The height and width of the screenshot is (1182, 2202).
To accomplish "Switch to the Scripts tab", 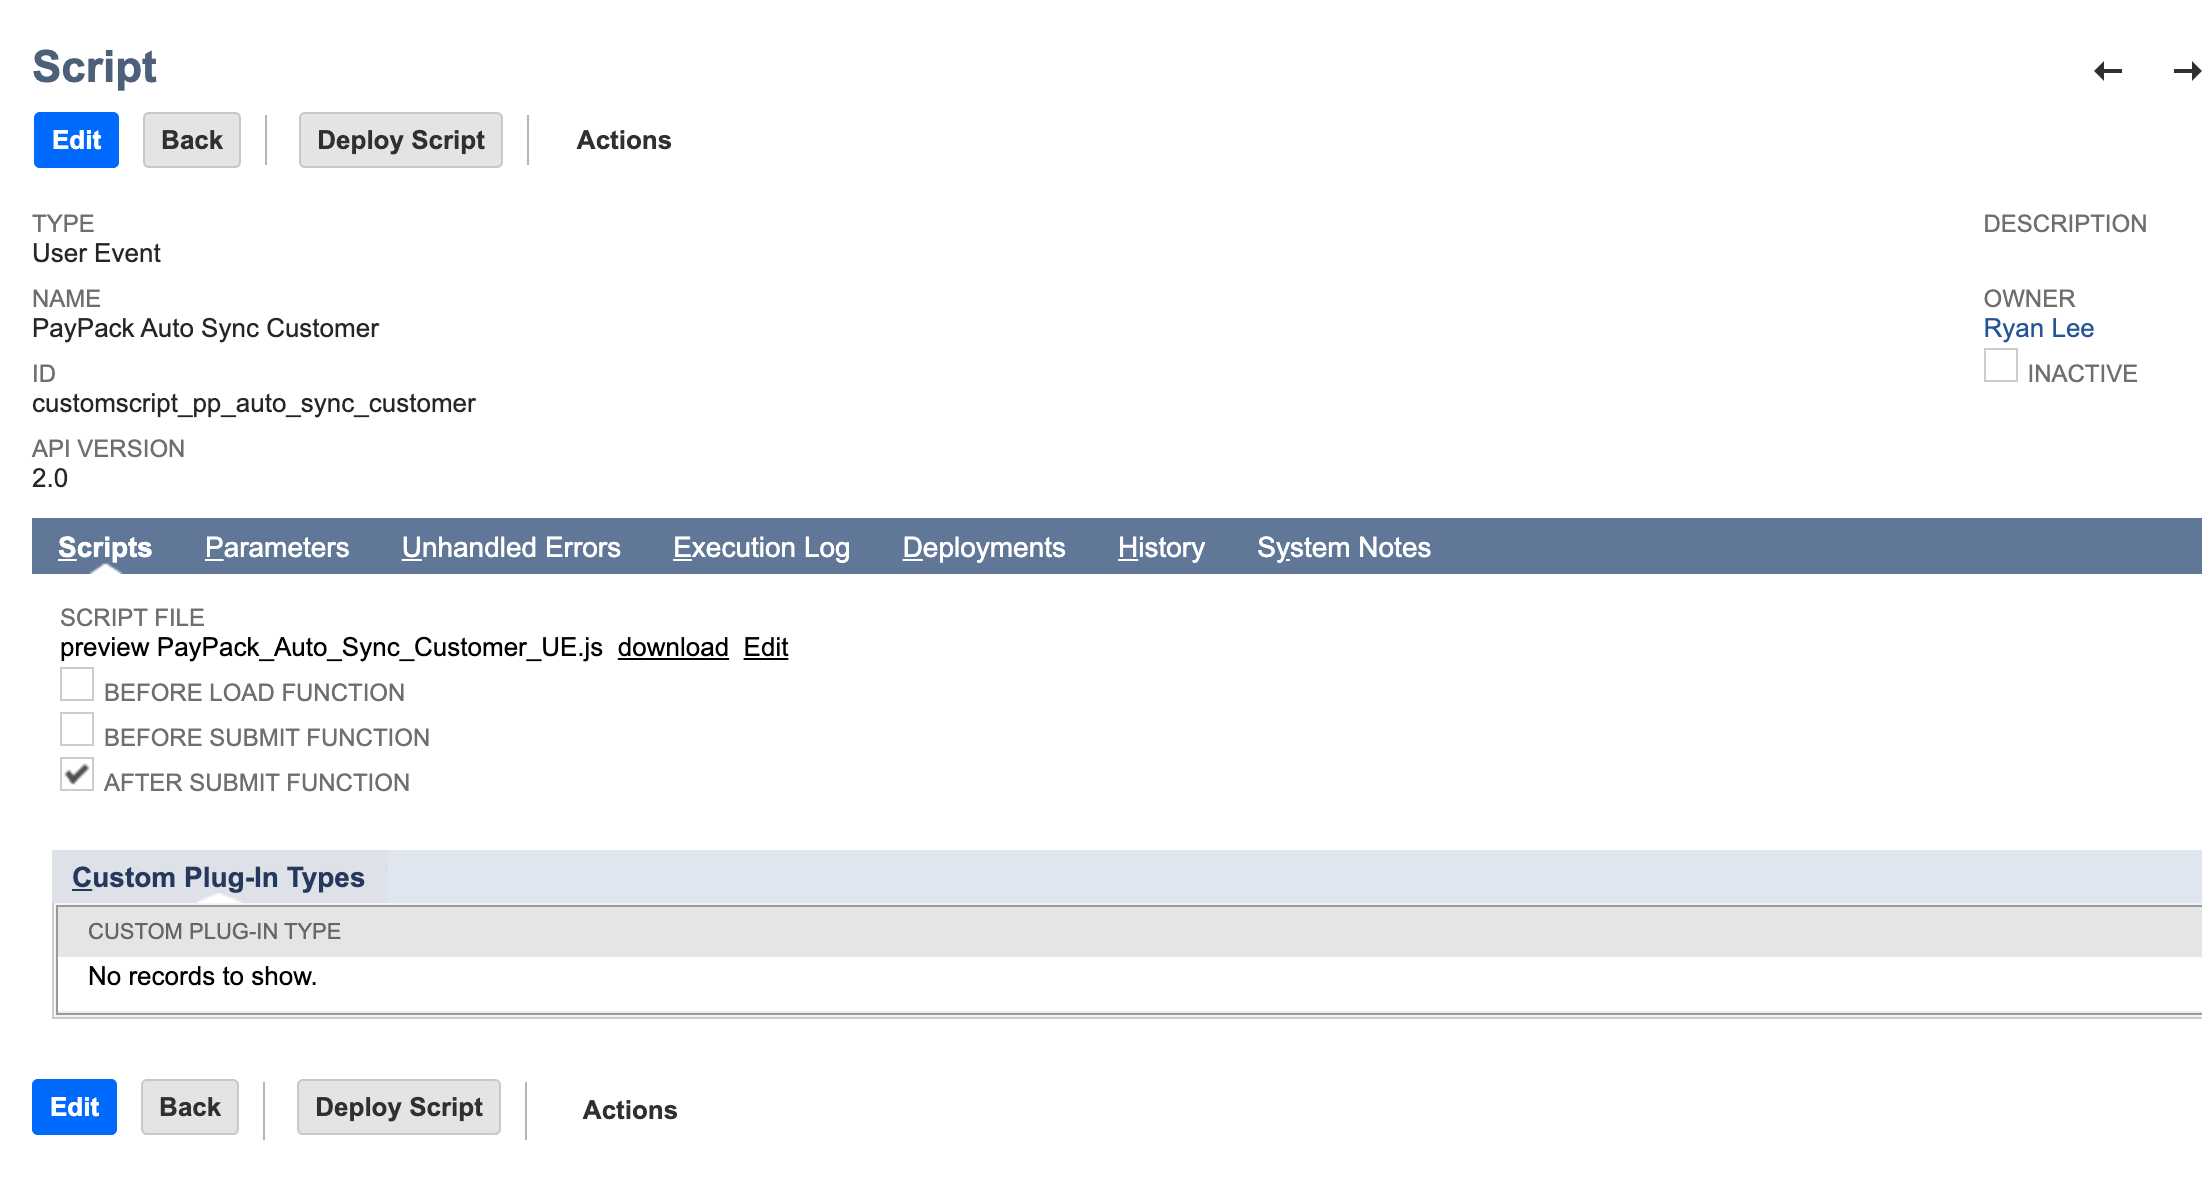I will coord(105,547).
